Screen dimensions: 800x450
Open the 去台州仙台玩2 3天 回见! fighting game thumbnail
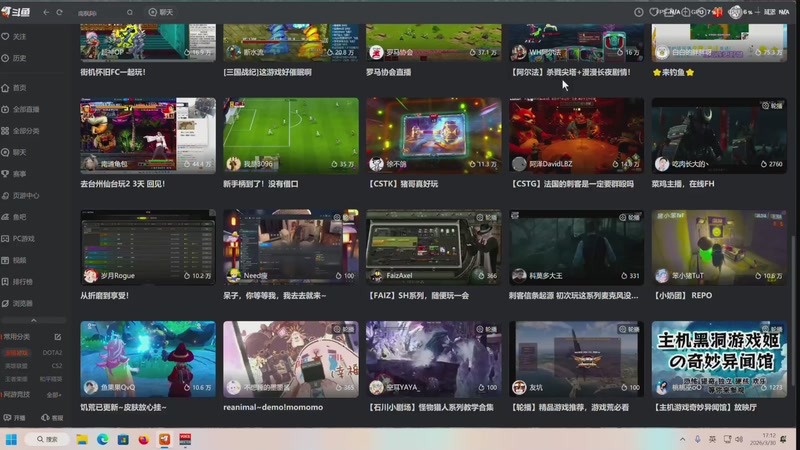pos(147,135)
